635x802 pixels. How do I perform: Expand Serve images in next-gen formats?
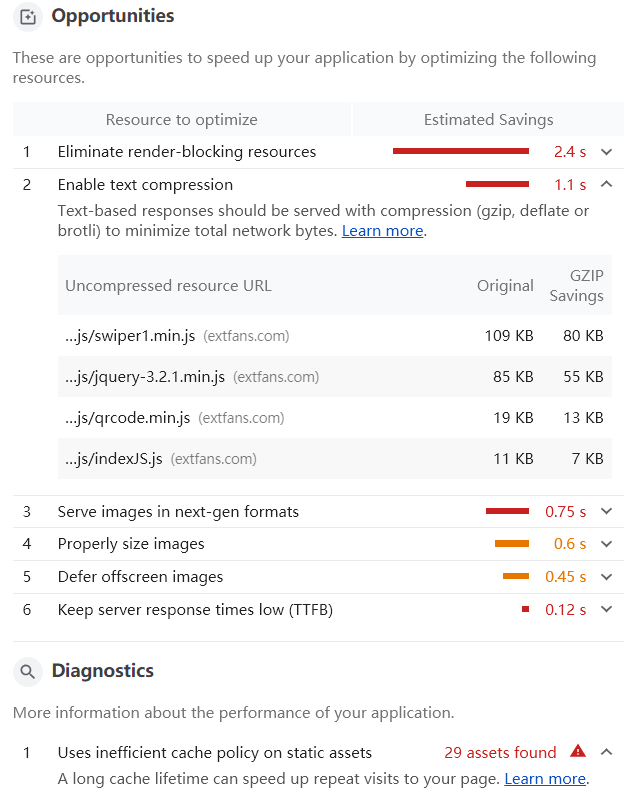click(606, 512)
